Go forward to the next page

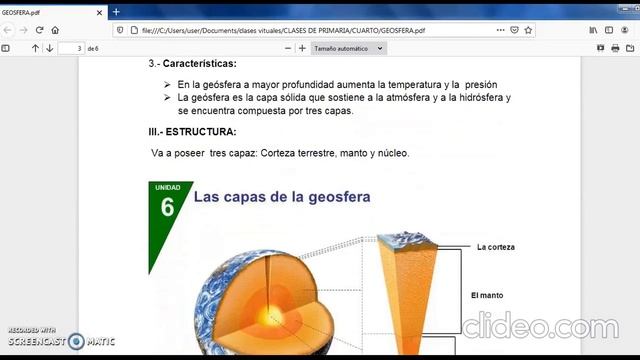(24, 30)
